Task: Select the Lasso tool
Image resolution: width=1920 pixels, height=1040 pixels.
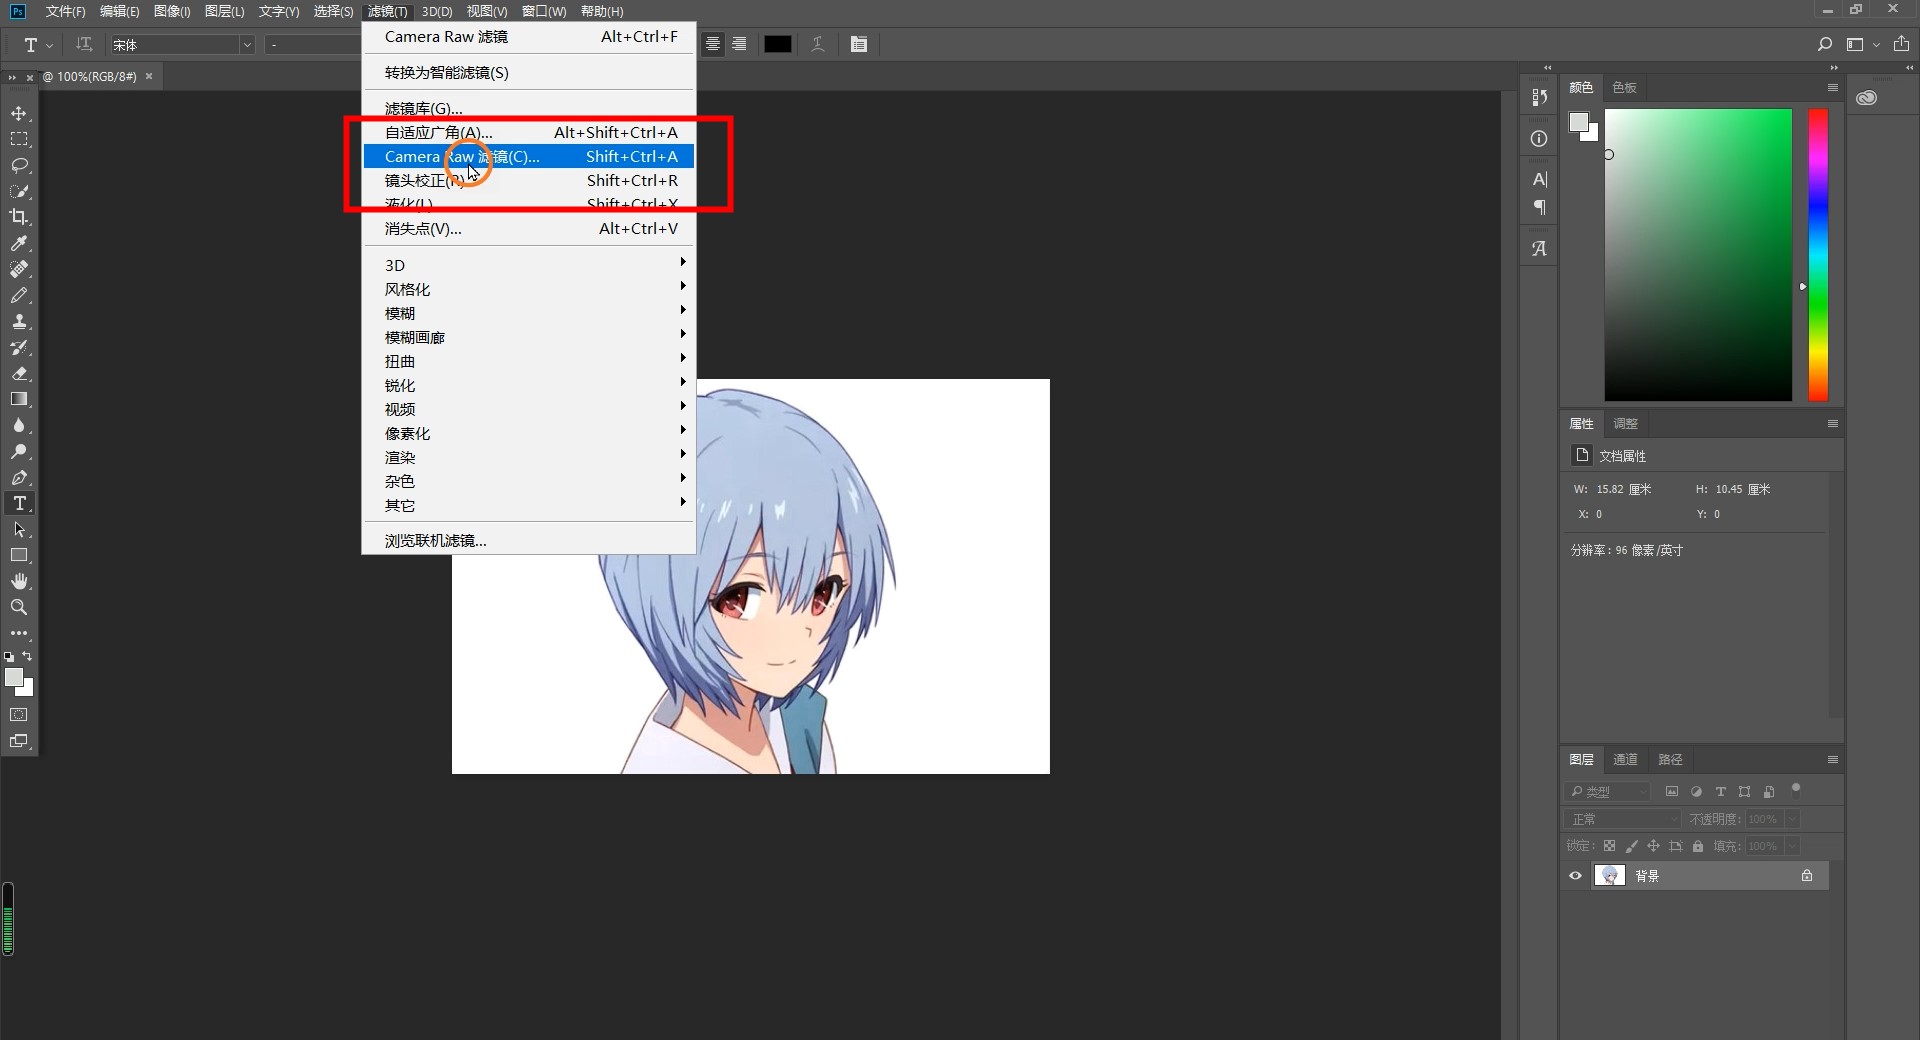Action: pyautogui.click(x=19, y=165)
